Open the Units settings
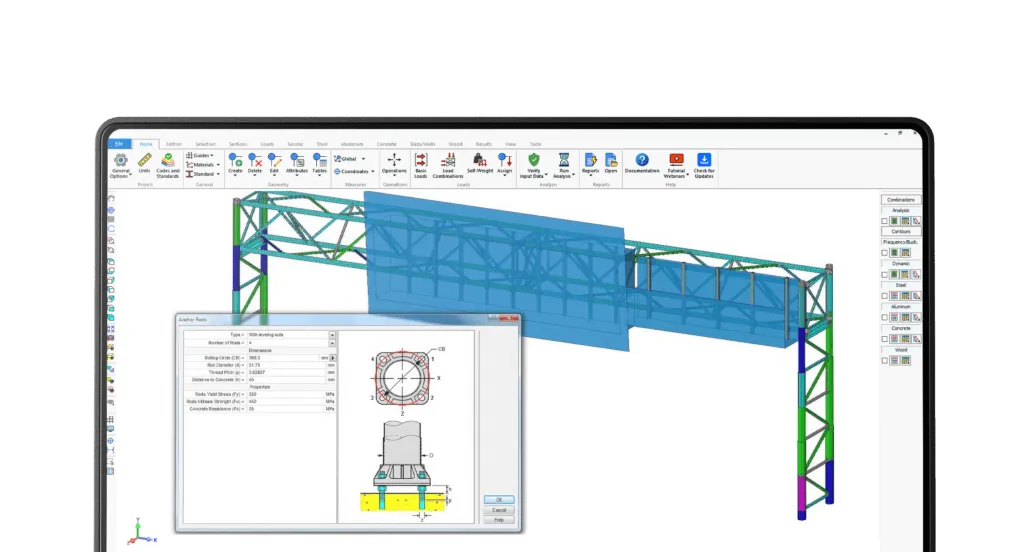Viewport: 1024px width, 552px height. coord(144,163)
